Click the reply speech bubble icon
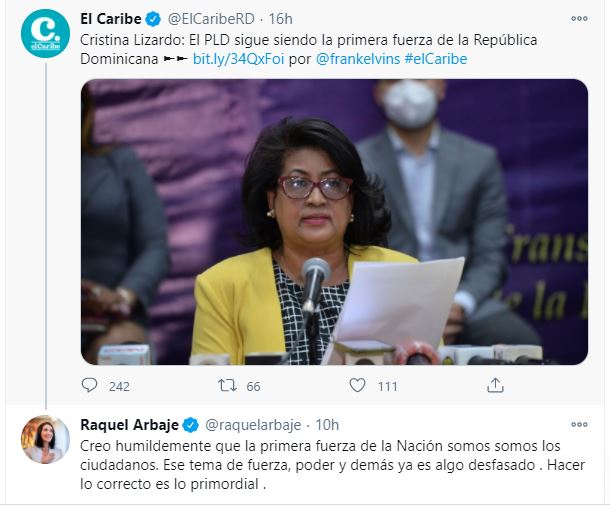The width and height of the screenshot is (610, 507). (89, 385)
